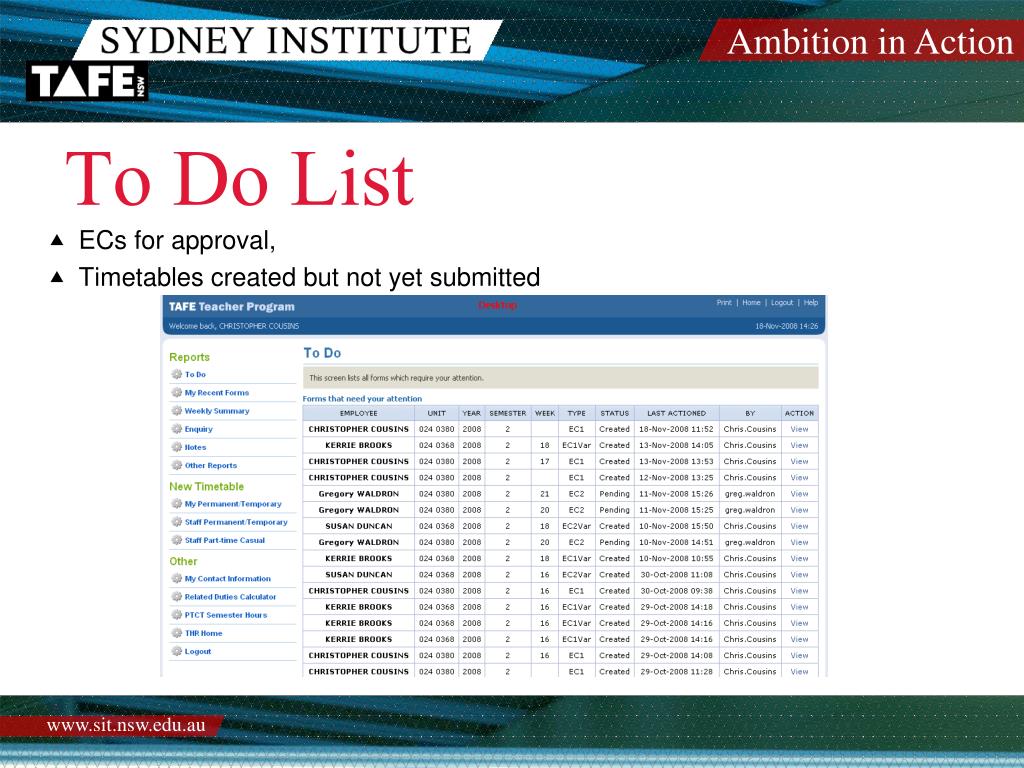The image size is (1024, 768).
Task: Click the LAST ACTIONED column header
Action: (676, 413)
